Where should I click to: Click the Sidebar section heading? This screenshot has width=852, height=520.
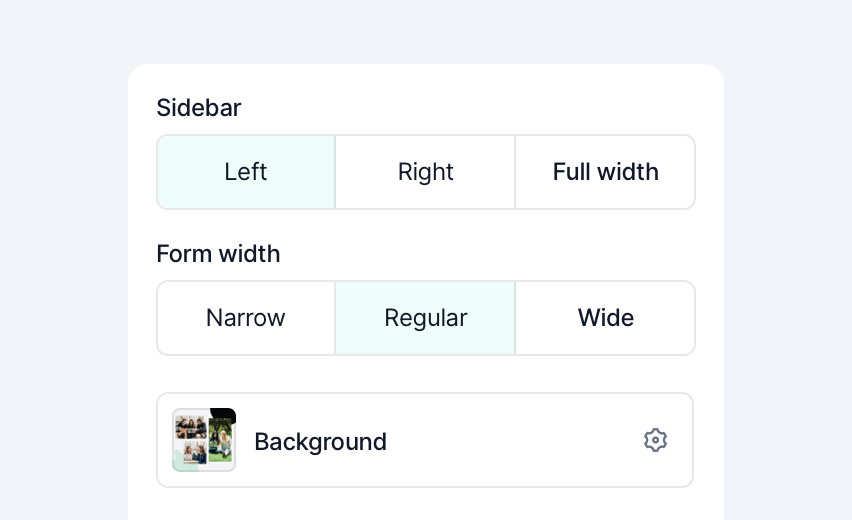point(199,108)
